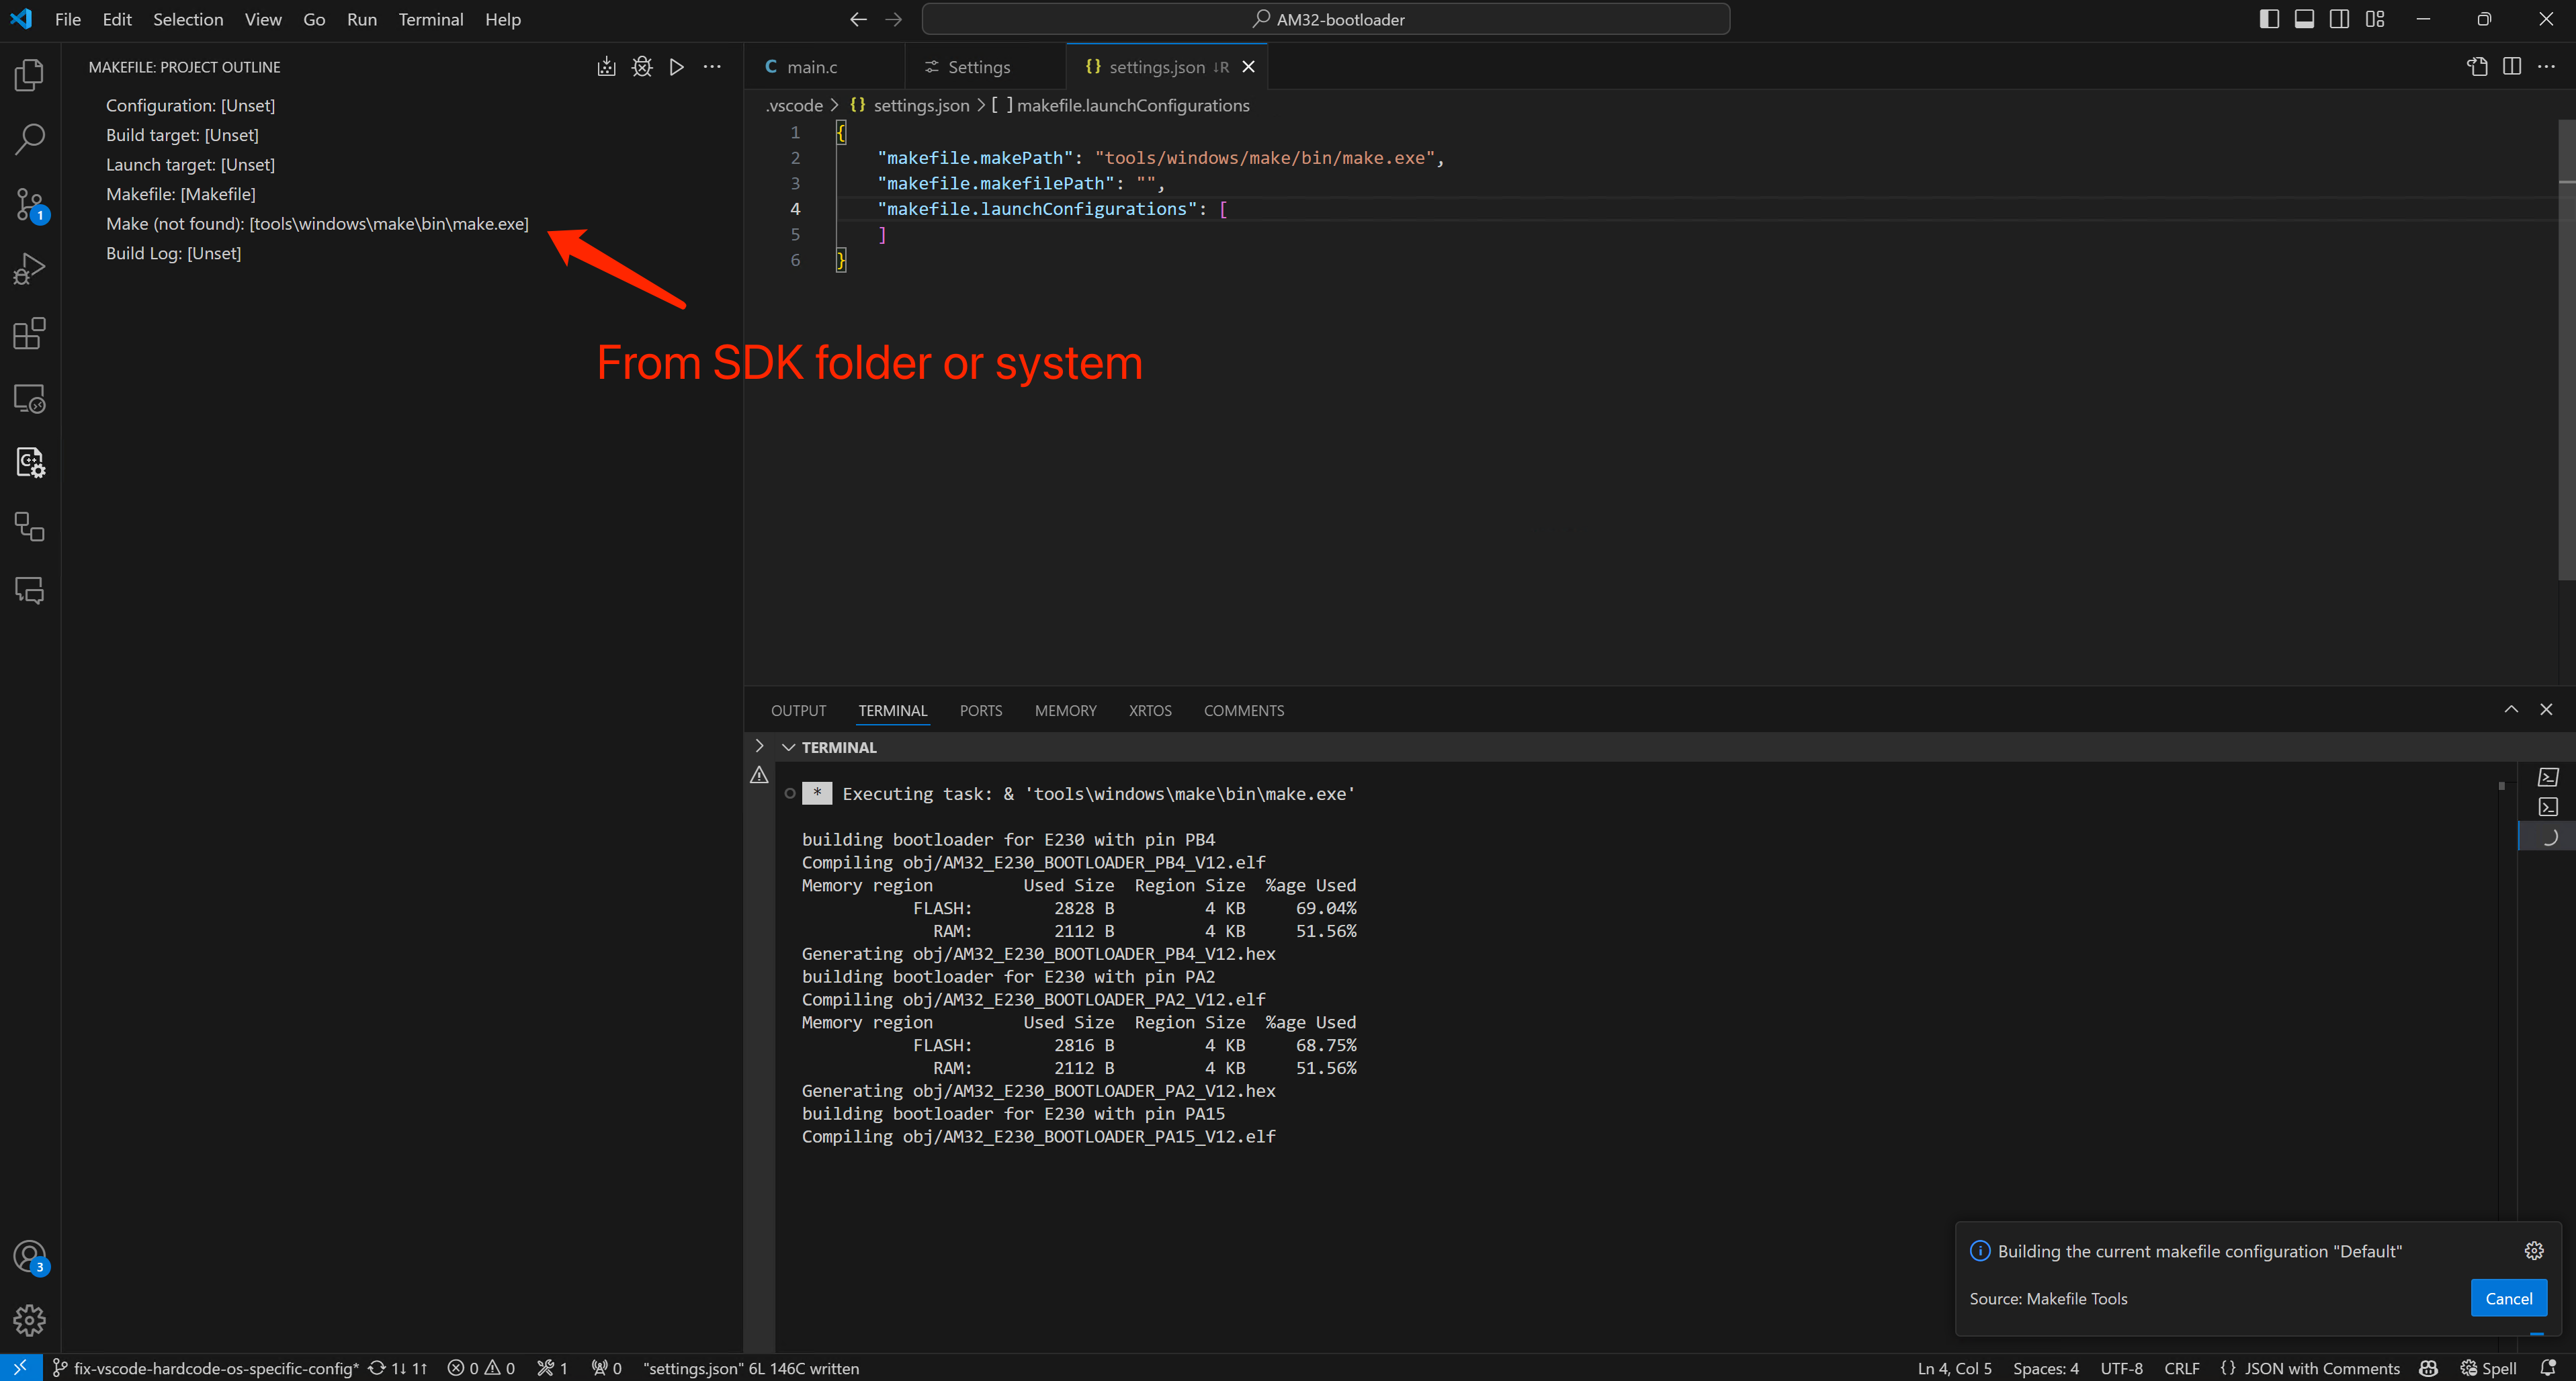Go back in navigation history
Viewport: 2576px width, 1381px height.
(858, 19)
